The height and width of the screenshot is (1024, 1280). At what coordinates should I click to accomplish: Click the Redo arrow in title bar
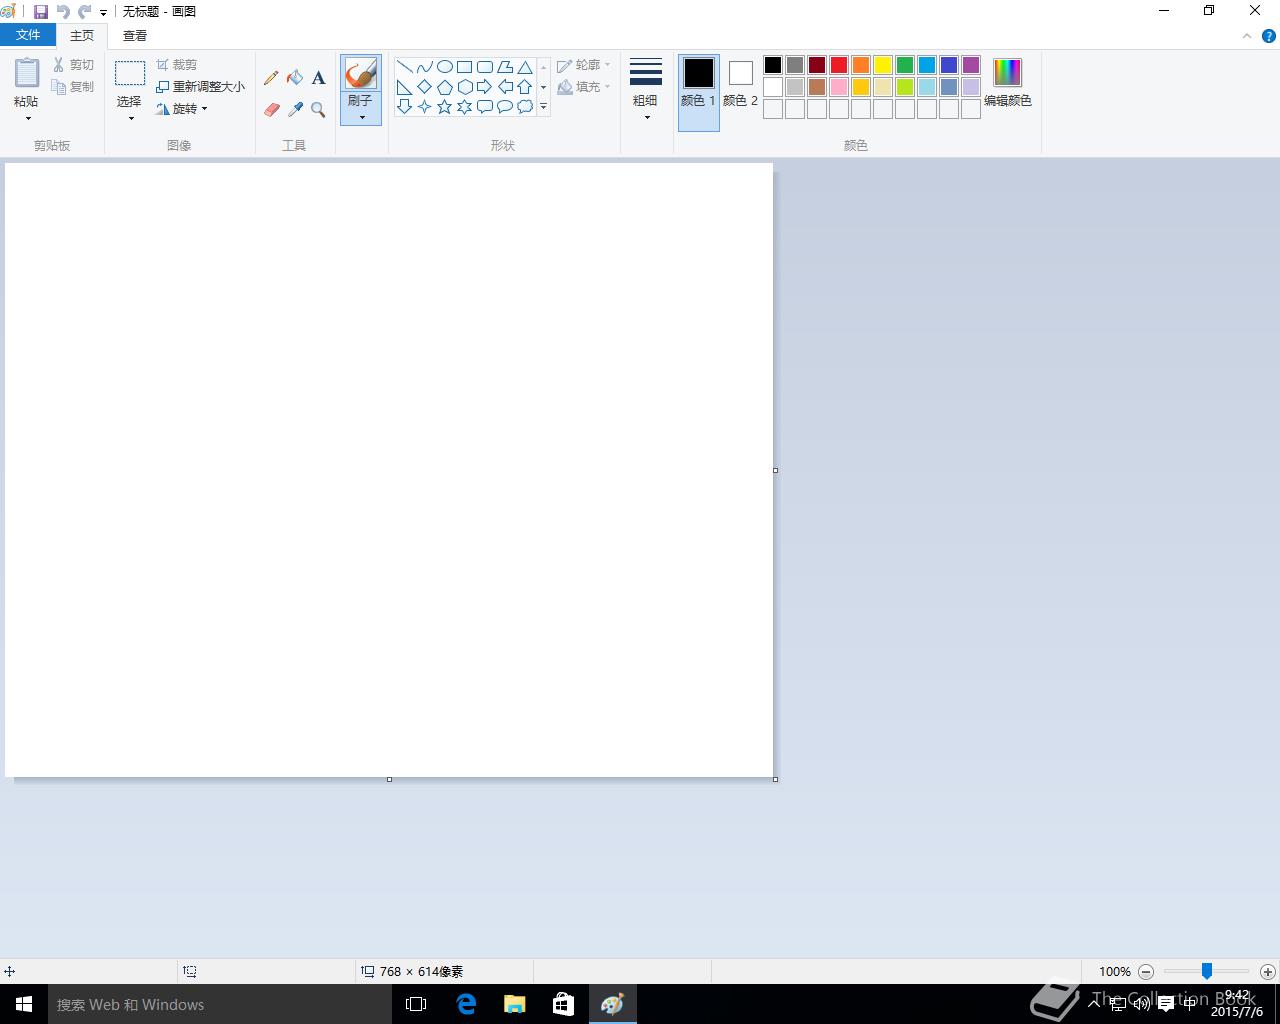click(84, 12)
